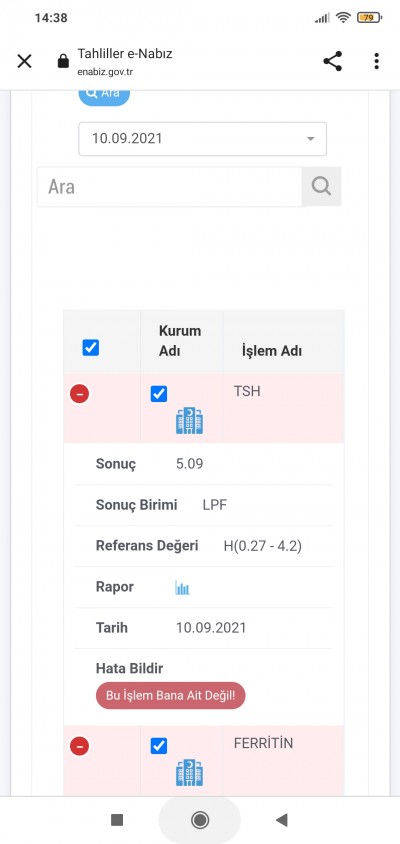Click the blue Ara button at top
Screen dimensions: 400x844
104,95
